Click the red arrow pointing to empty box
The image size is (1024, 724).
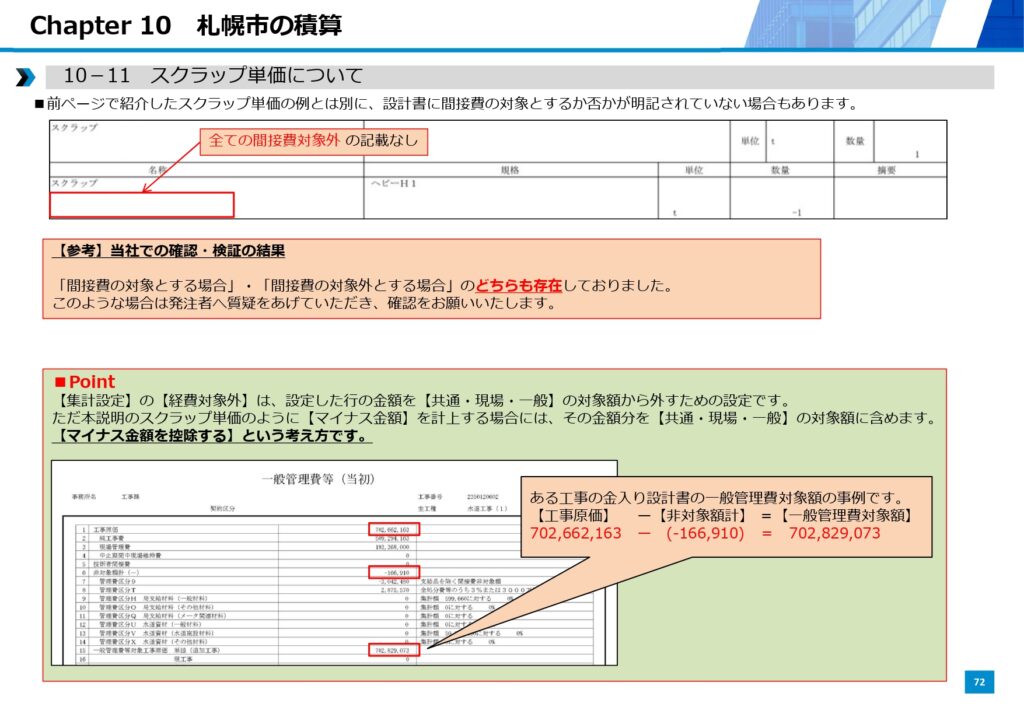tap(171, 164)
